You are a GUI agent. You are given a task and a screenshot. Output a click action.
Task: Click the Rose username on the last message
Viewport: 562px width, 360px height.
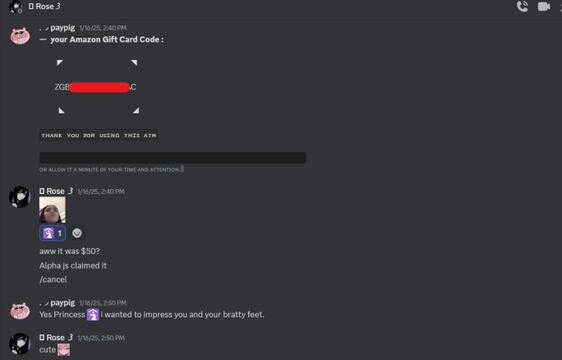point(56,337)
